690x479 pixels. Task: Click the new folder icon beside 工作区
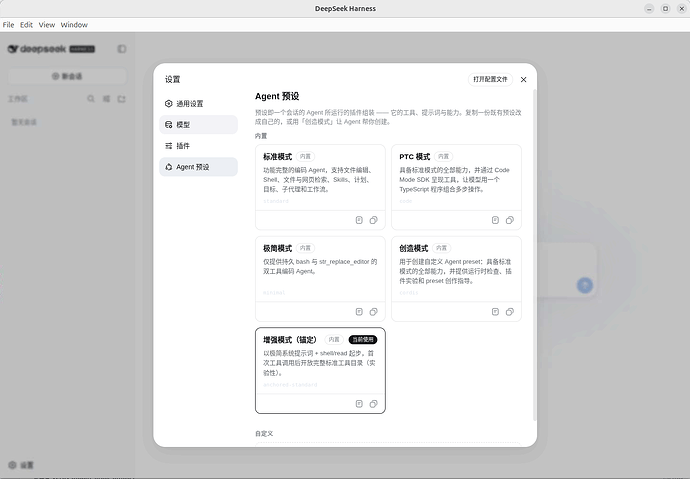pos(121,99)
